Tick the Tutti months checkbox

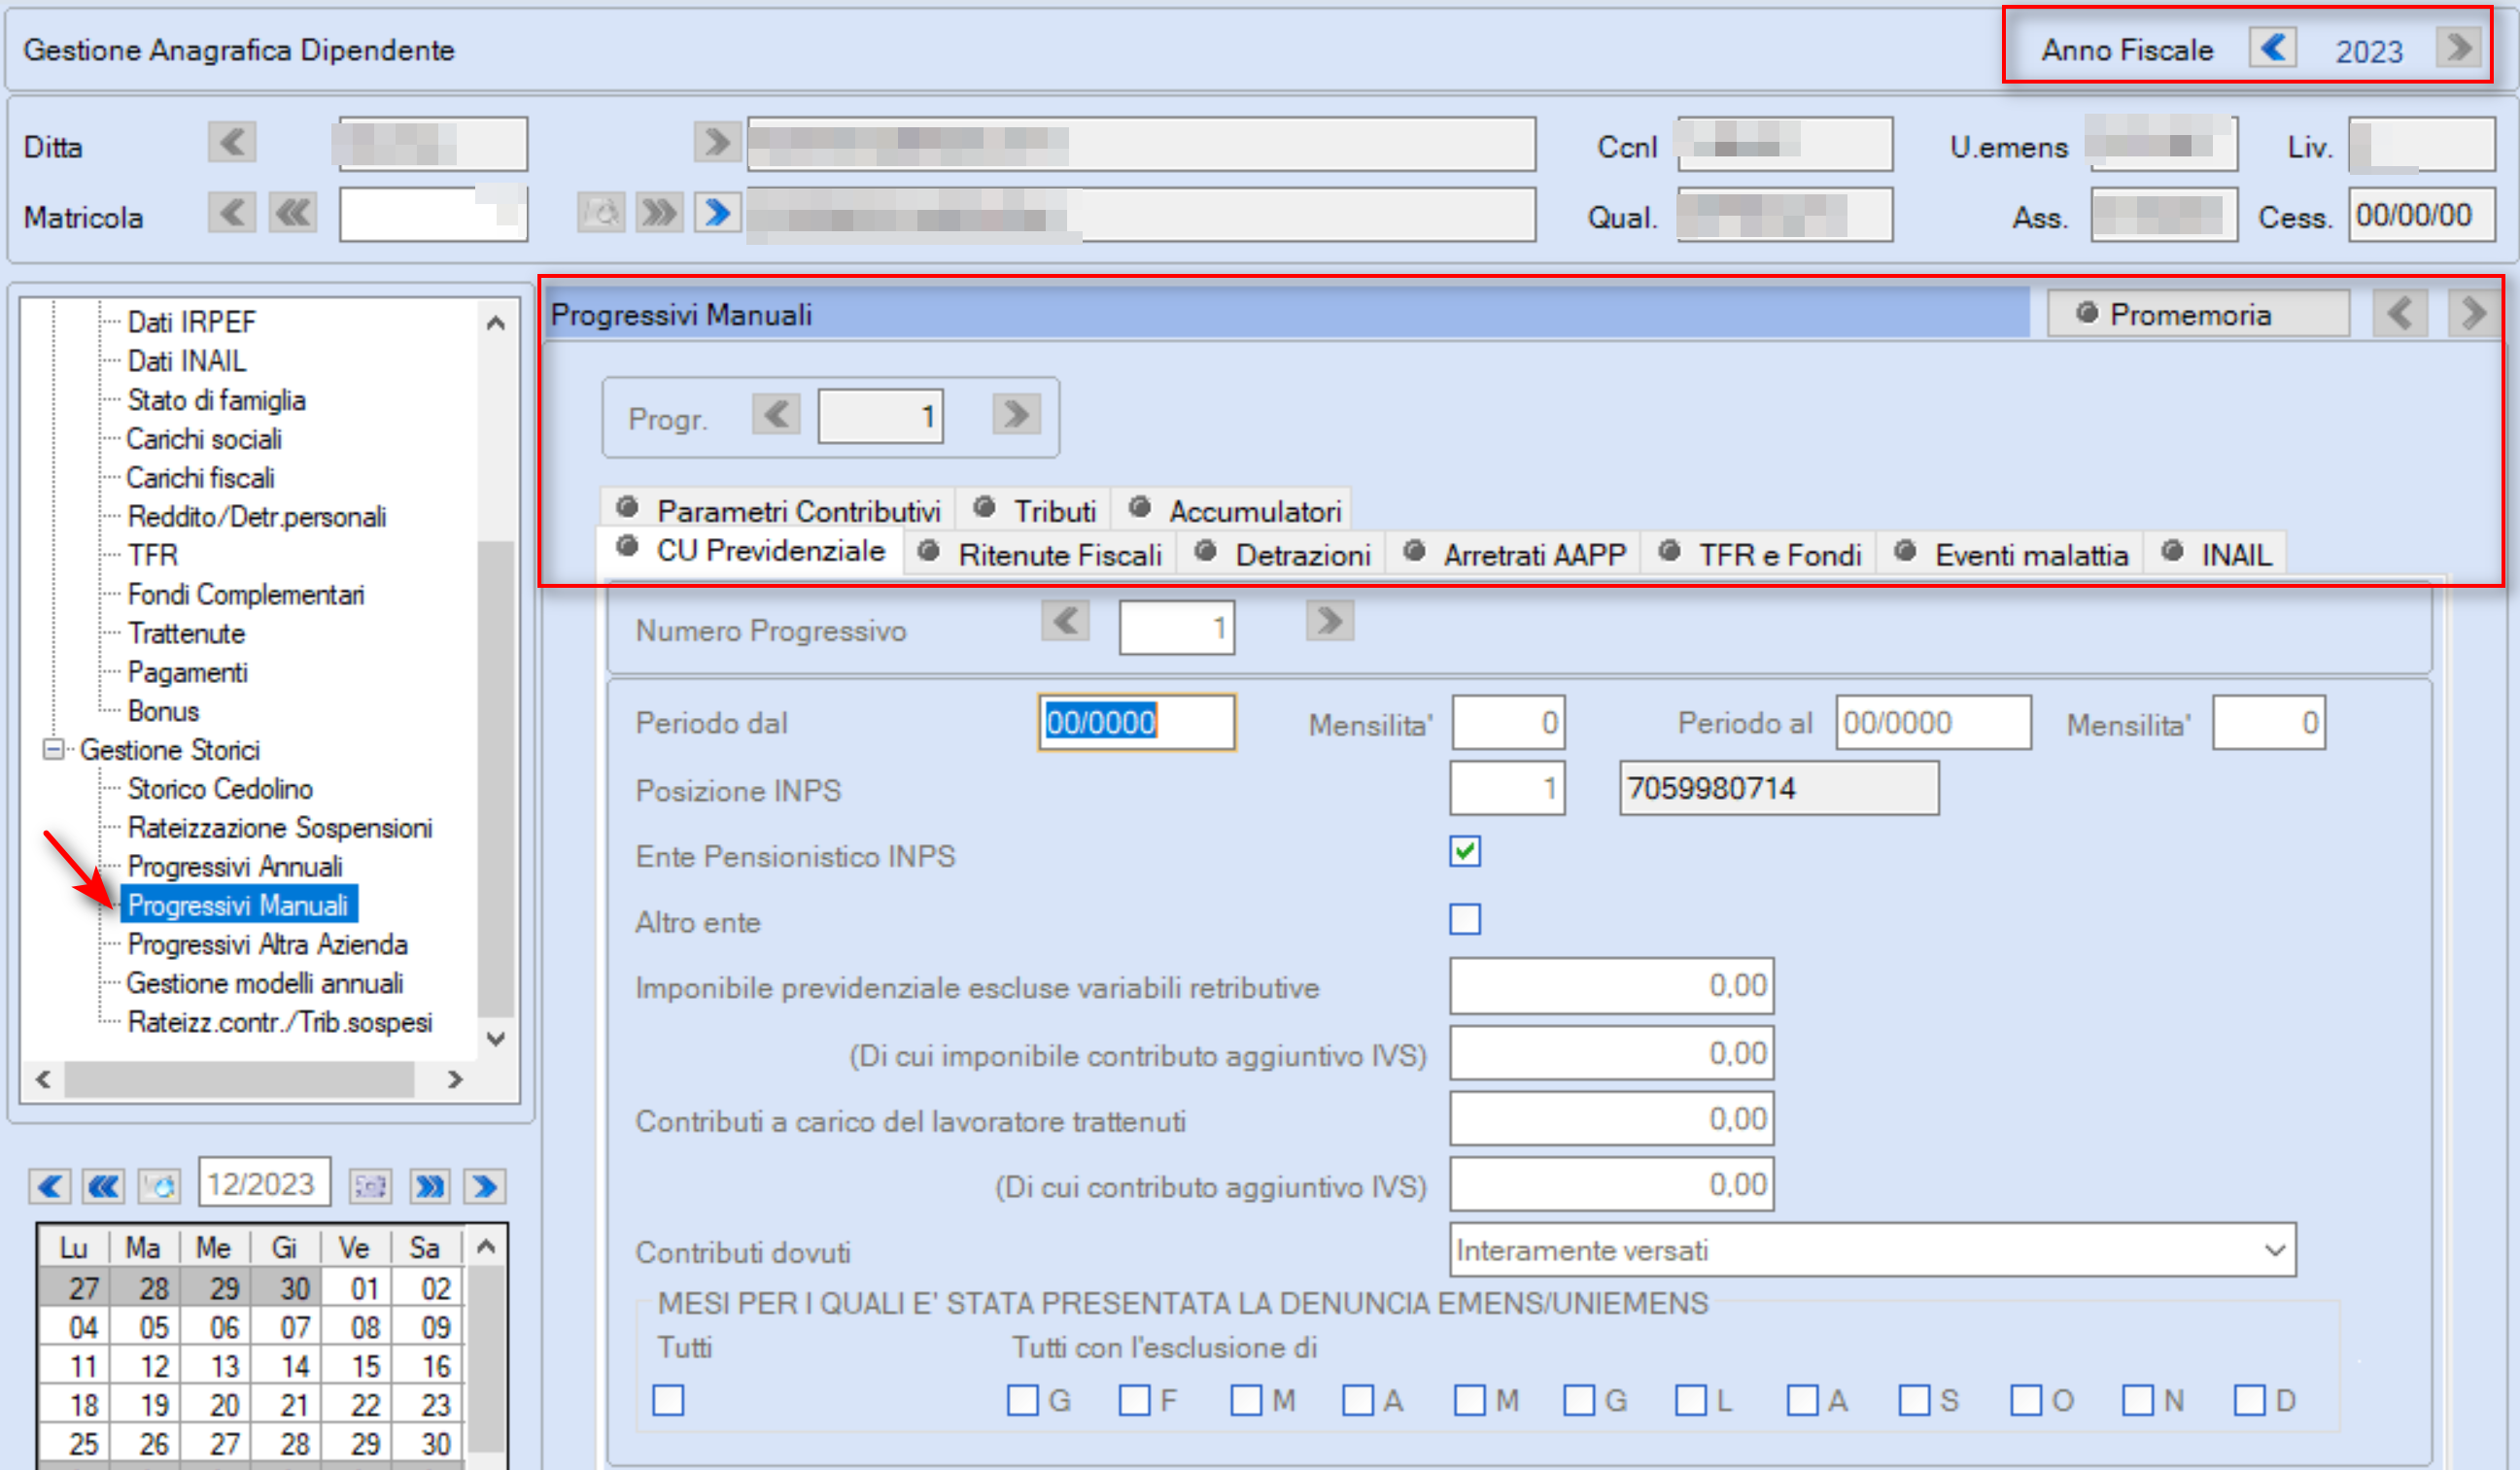(x=668, y=1400)
